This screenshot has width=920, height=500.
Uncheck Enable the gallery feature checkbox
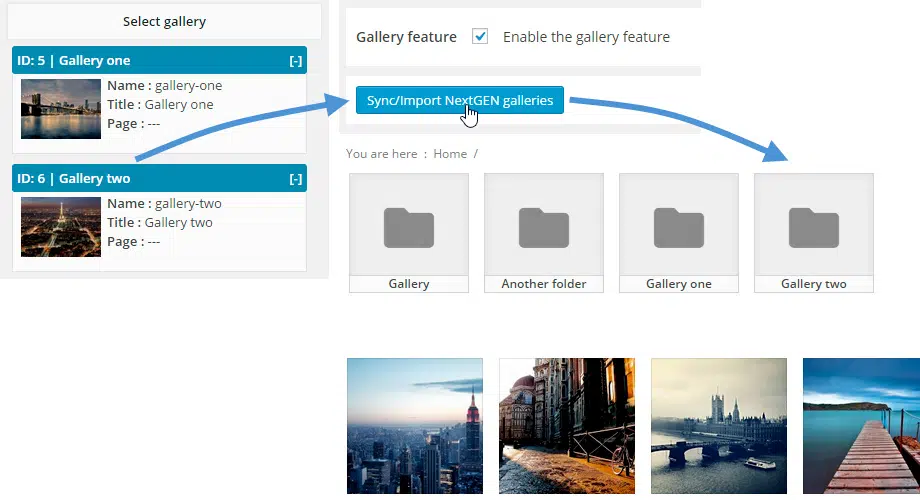click(480, 37)
